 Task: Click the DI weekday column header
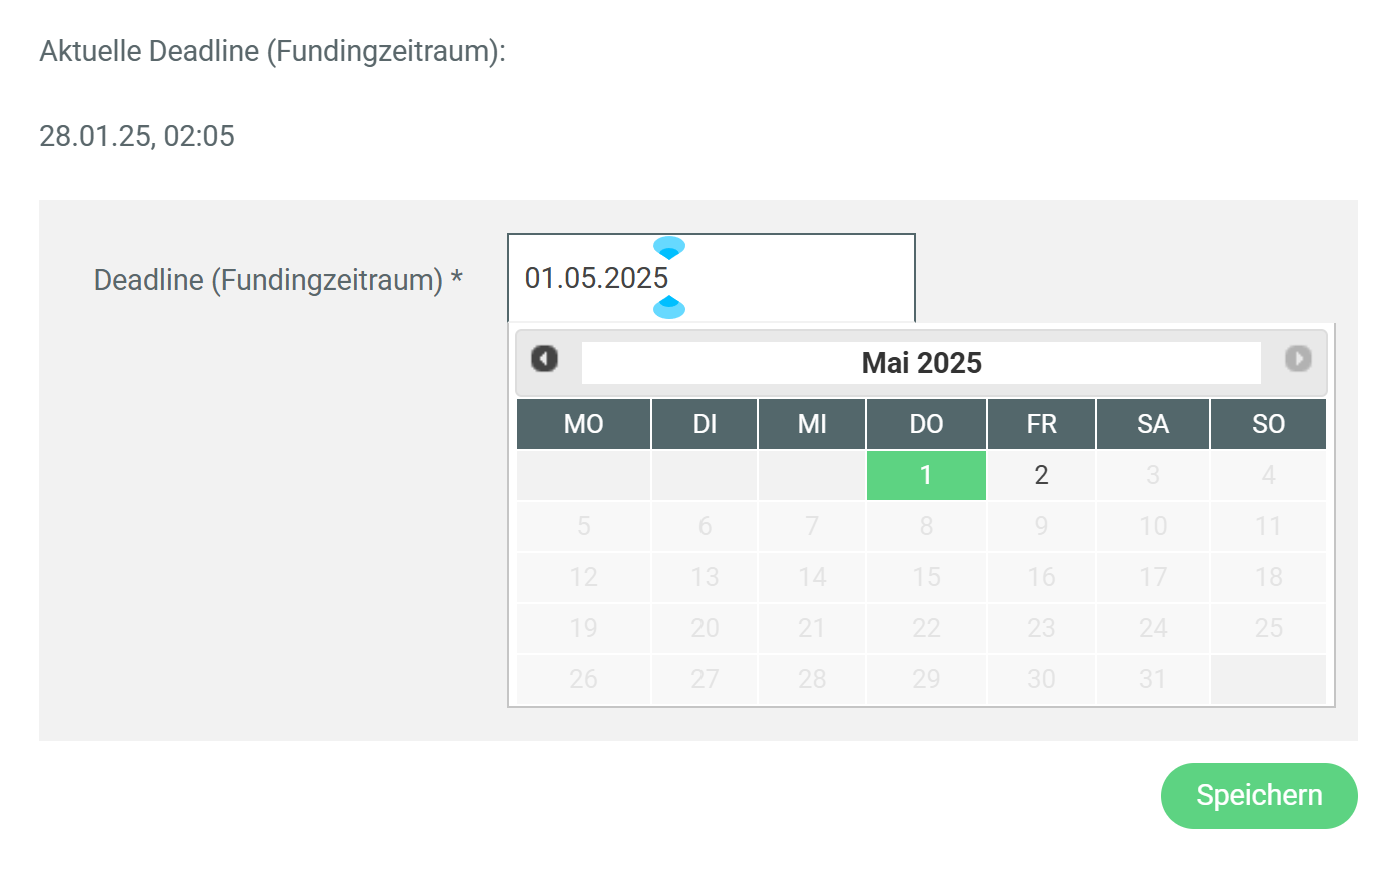point(704,424)
